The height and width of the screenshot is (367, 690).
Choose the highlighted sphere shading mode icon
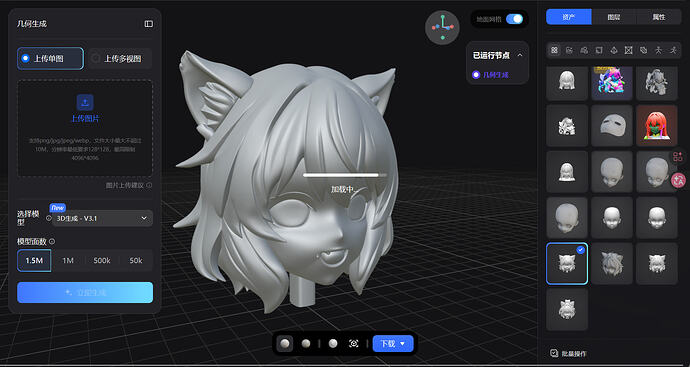click(x=286, y=343)
